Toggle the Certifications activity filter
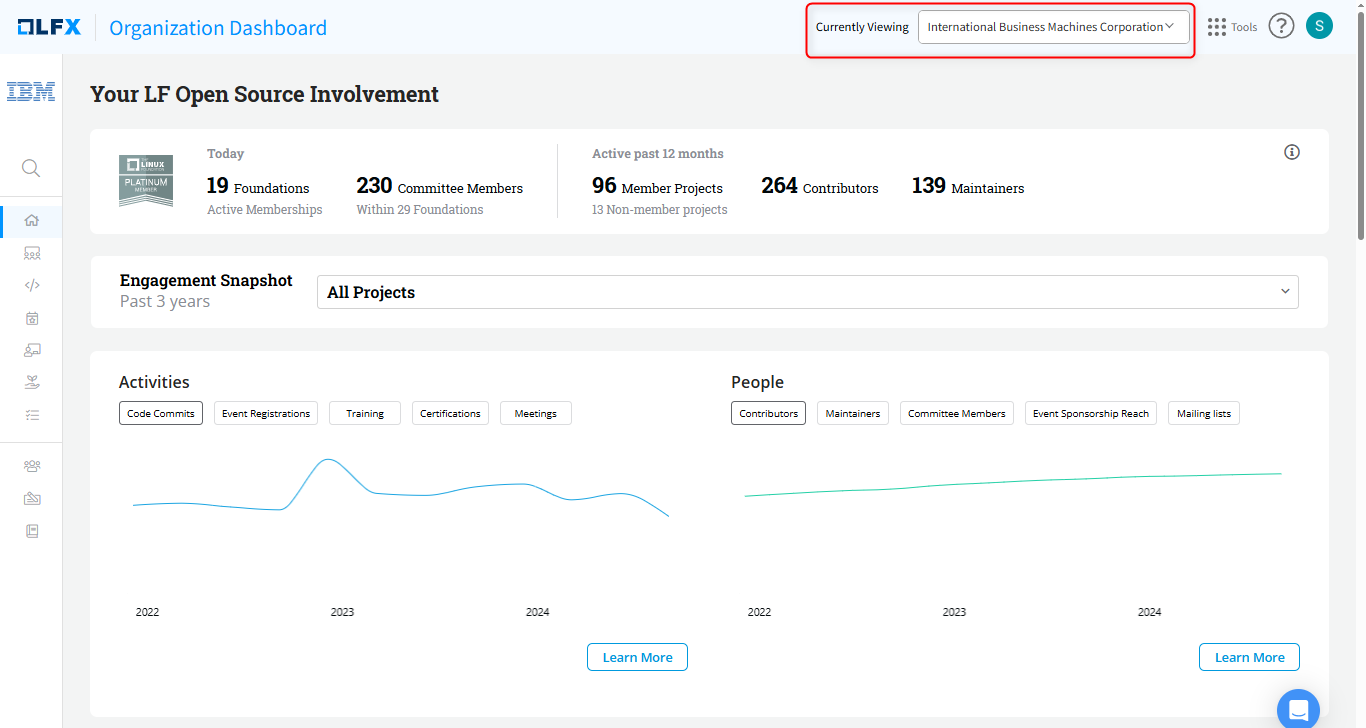This screenshot has width=1366, height=728. click(450, 413)
